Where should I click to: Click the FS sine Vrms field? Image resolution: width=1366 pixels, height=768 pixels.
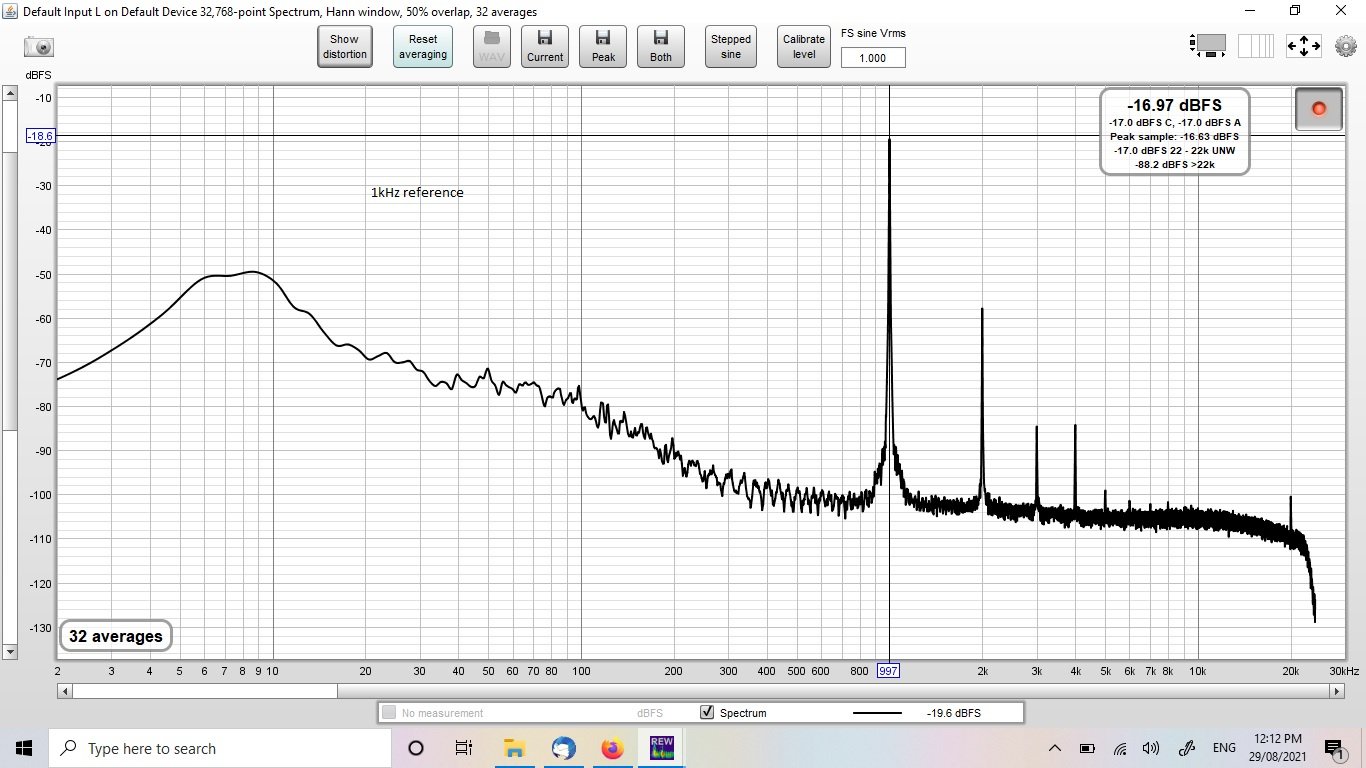point(873,58)
